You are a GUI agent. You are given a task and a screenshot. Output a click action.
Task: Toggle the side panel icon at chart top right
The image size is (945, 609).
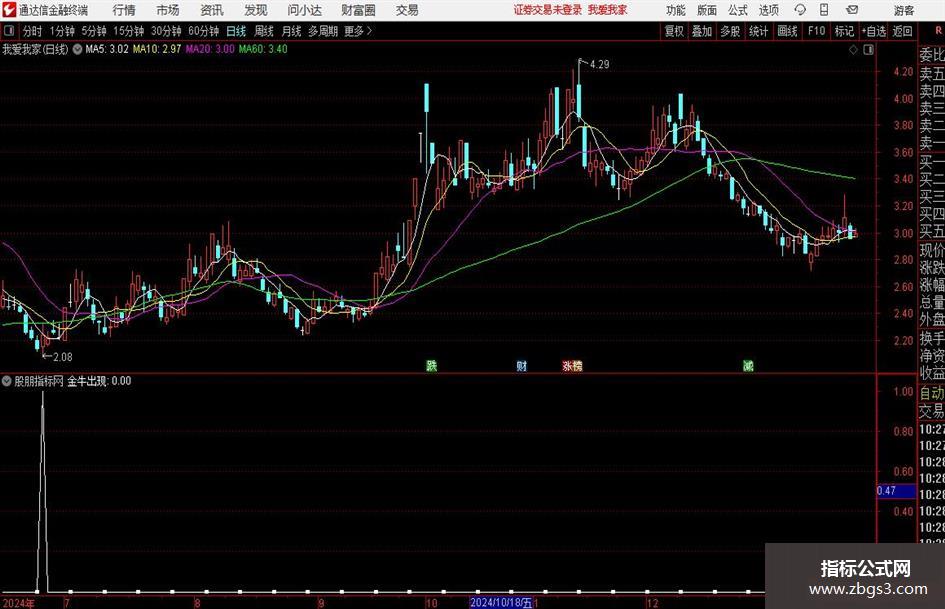pyautogui.click(x=868, y=50)
